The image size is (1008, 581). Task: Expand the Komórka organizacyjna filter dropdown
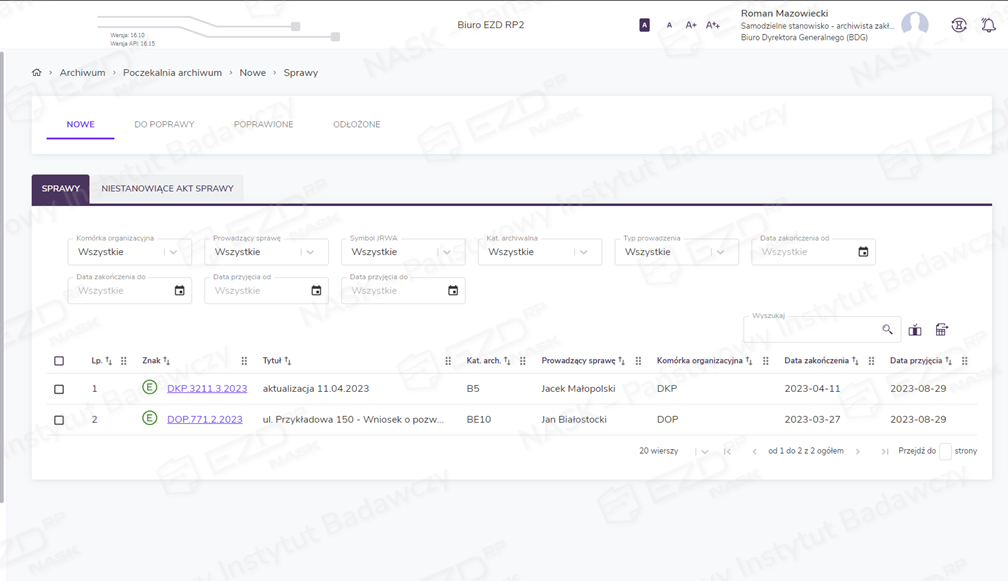(x=174, y=252)
